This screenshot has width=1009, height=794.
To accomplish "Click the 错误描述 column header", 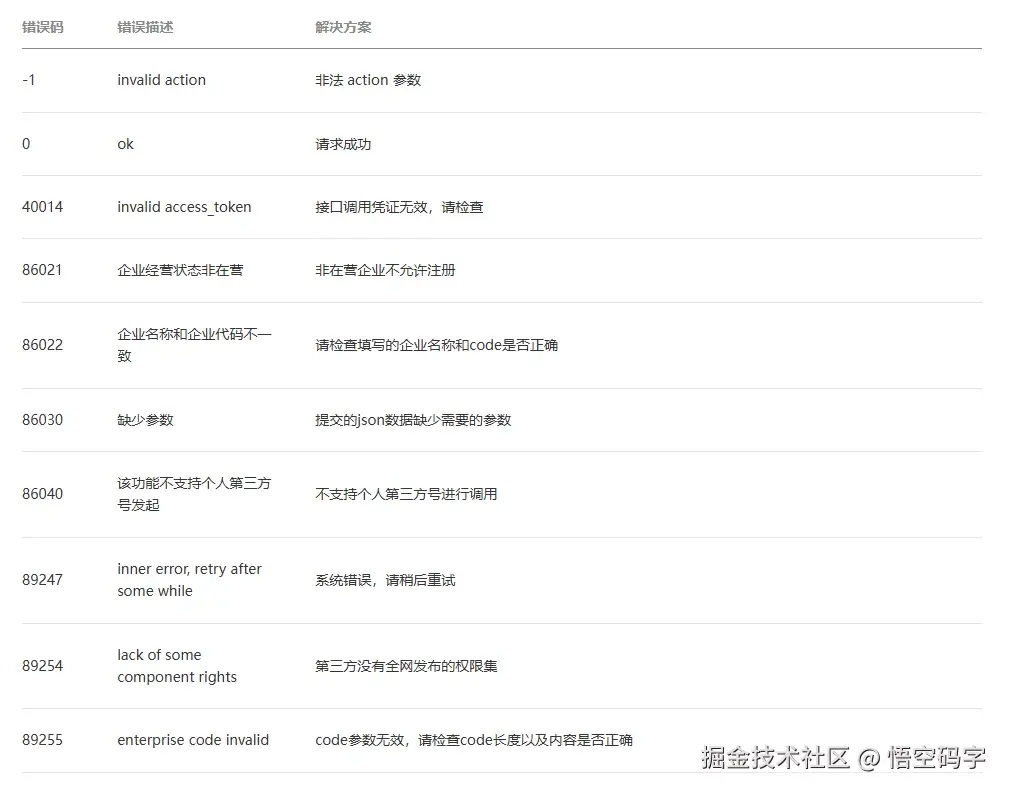I will pyautogui.click(x=145, y=27).
